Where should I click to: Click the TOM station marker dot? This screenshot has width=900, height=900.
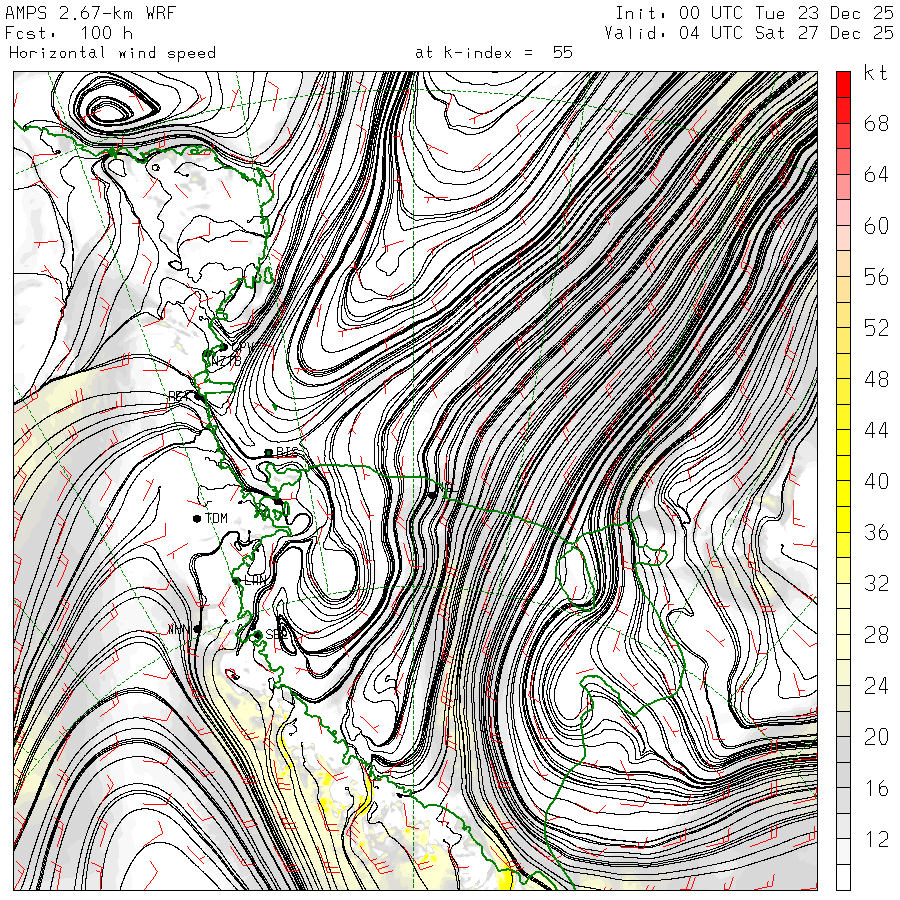(198, 518)
